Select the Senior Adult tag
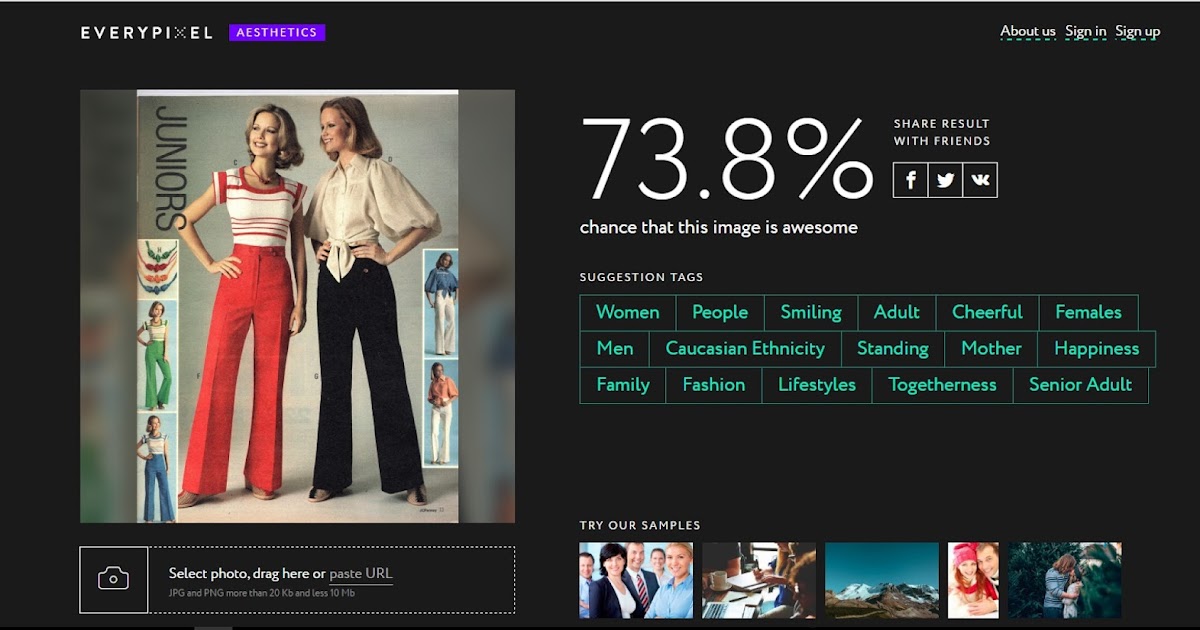This screenshot has height=630, width=1200. (1081, 385)
